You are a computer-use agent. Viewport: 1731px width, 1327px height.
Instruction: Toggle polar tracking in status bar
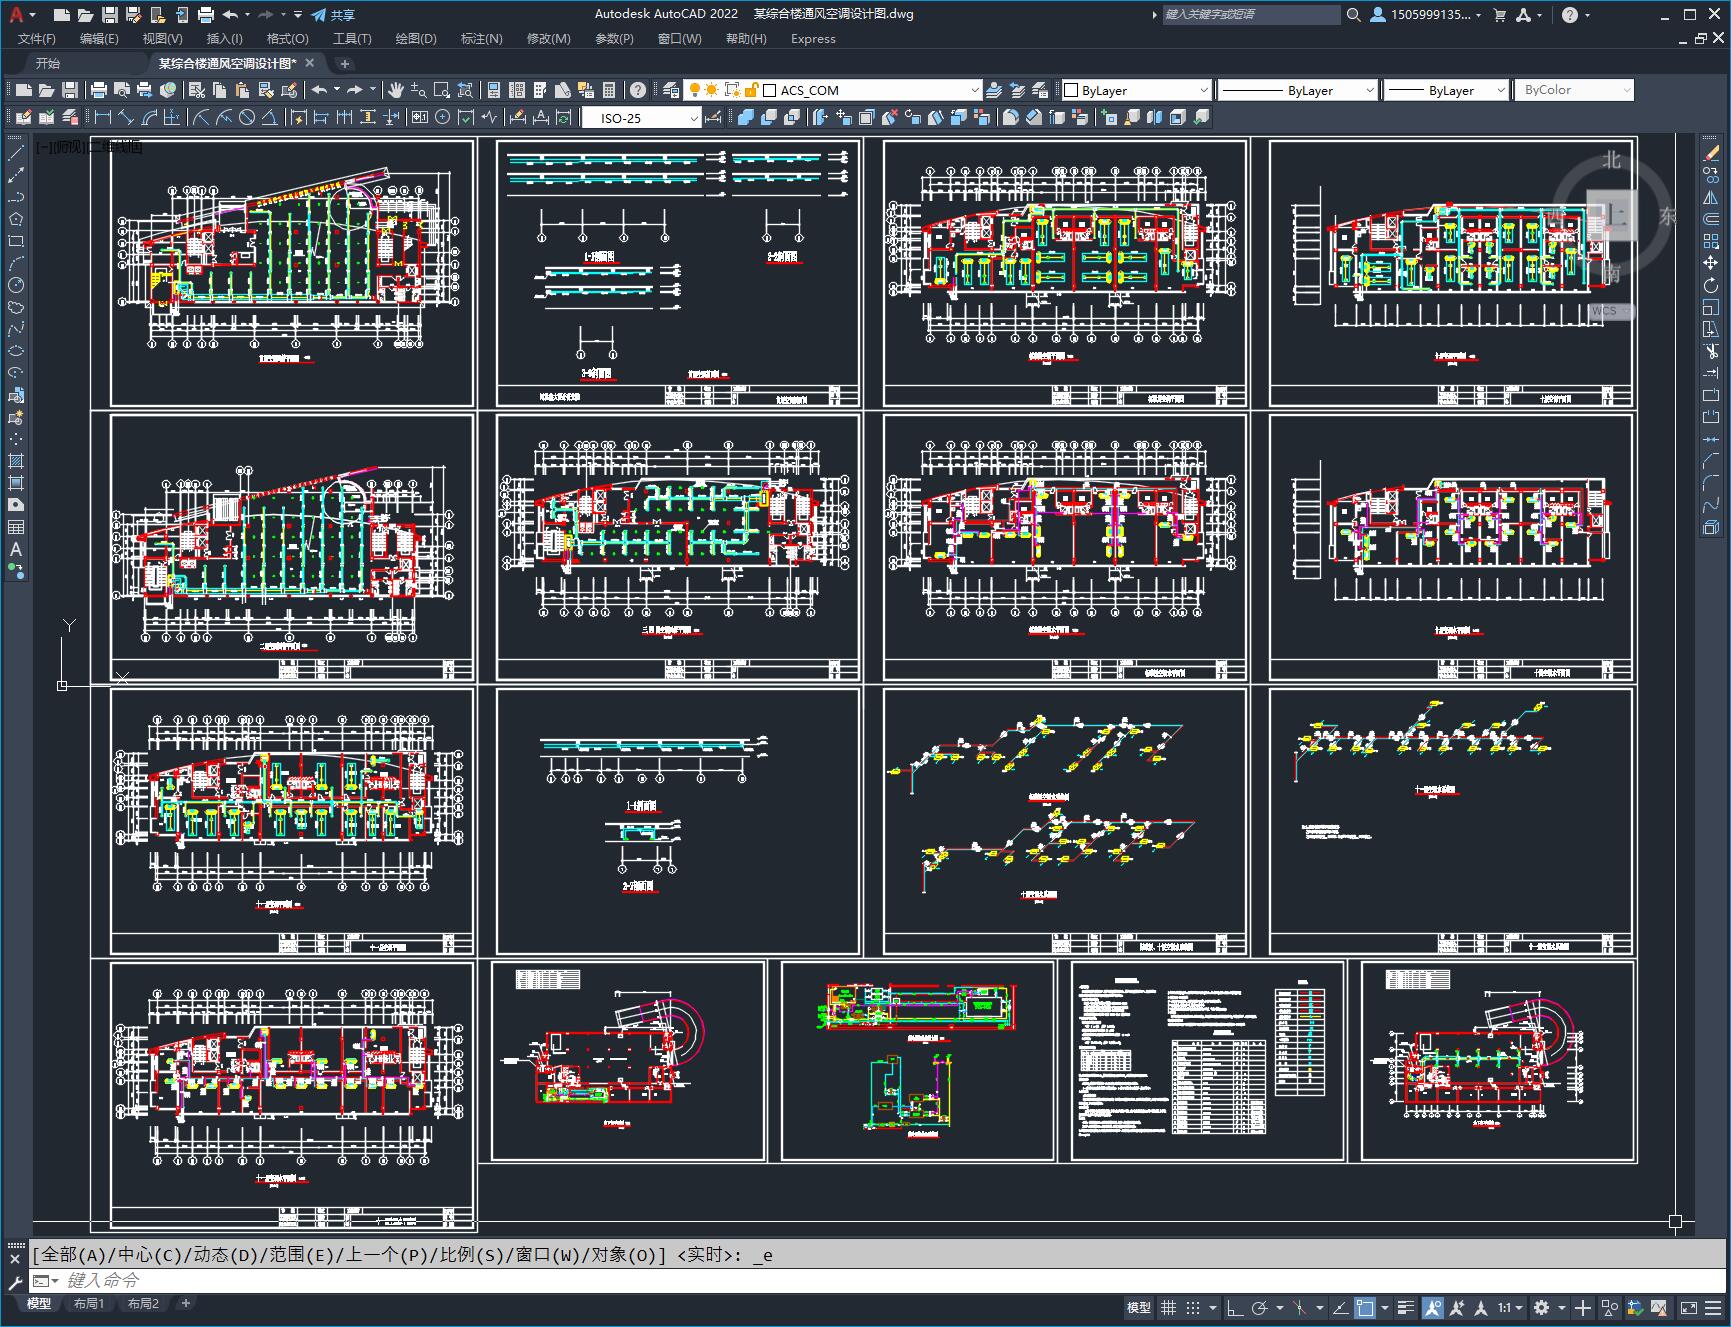tap(1260, 1307)
